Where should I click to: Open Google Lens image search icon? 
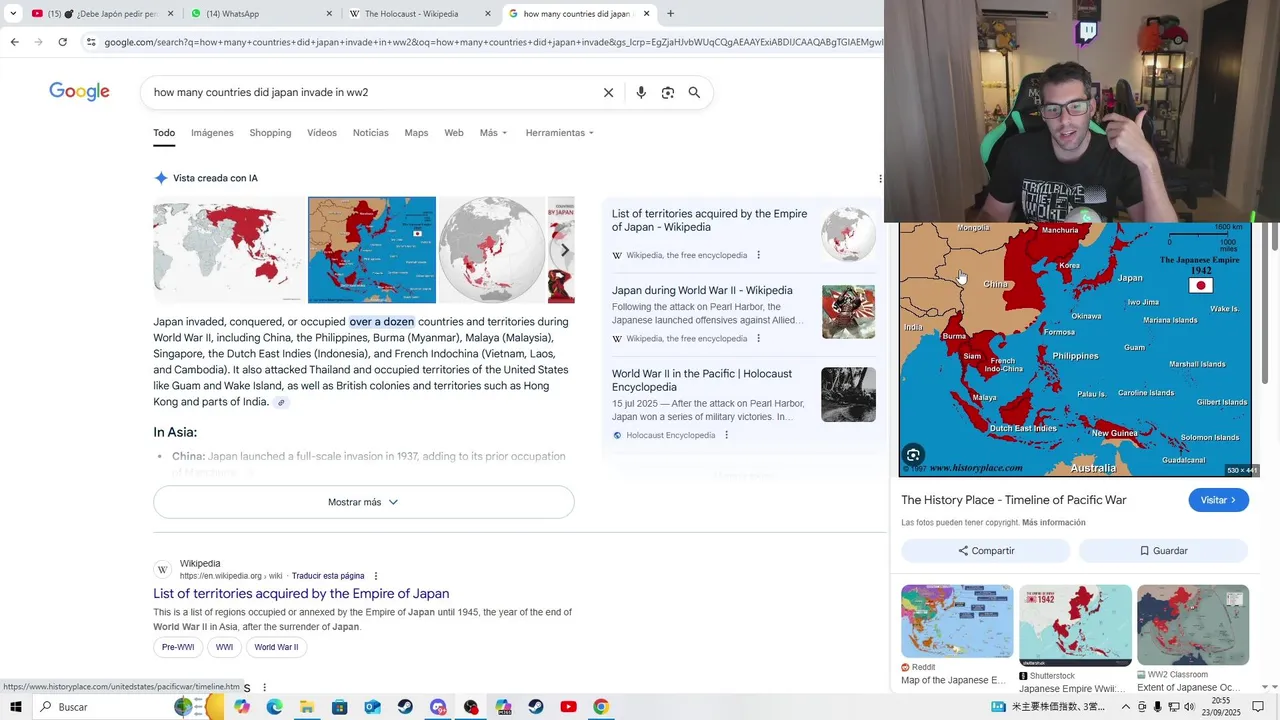pyautogui.click(x=668, y=93)
